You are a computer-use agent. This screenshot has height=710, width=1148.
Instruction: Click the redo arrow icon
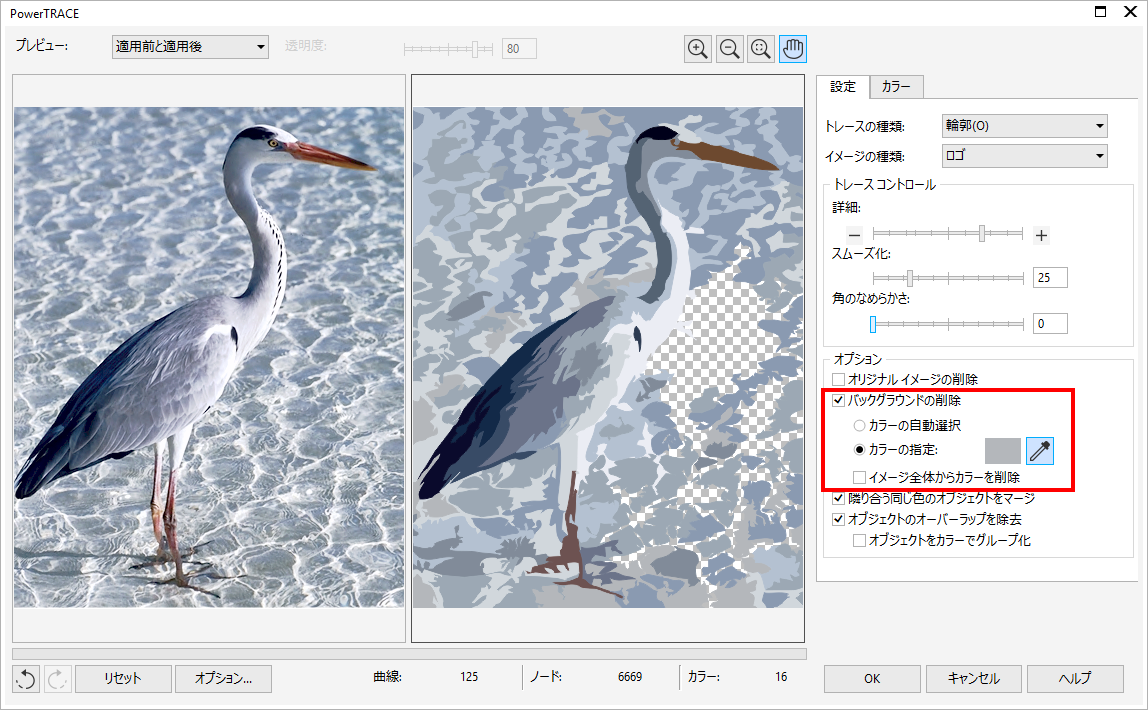pyautogui.click(x=57, y=679)
